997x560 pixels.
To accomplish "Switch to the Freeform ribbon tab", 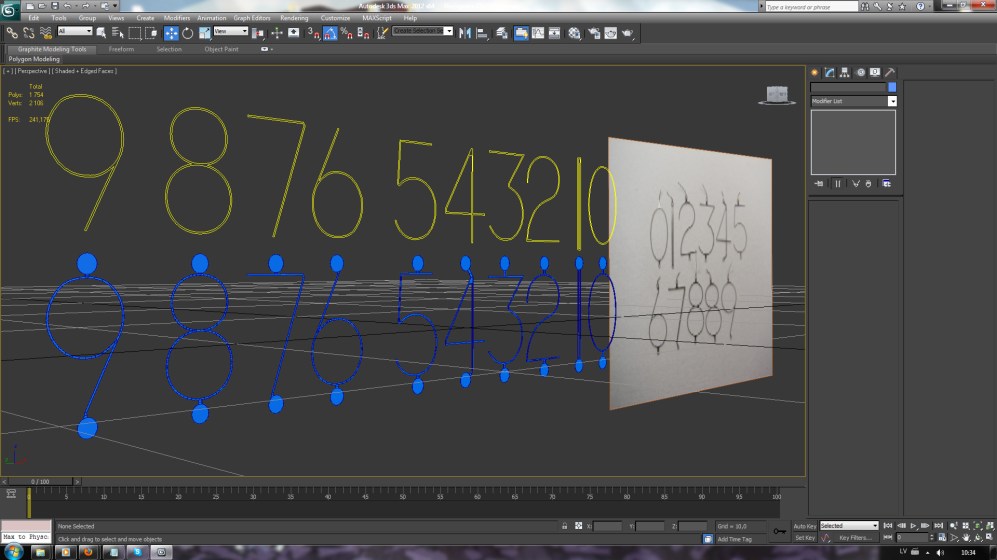I will [x=121, y=49].
